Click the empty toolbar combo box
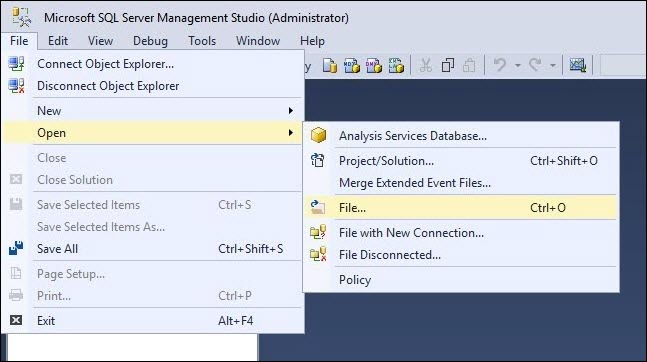The width and height of the screenshot is (647, 362). [x=623, y=65]
